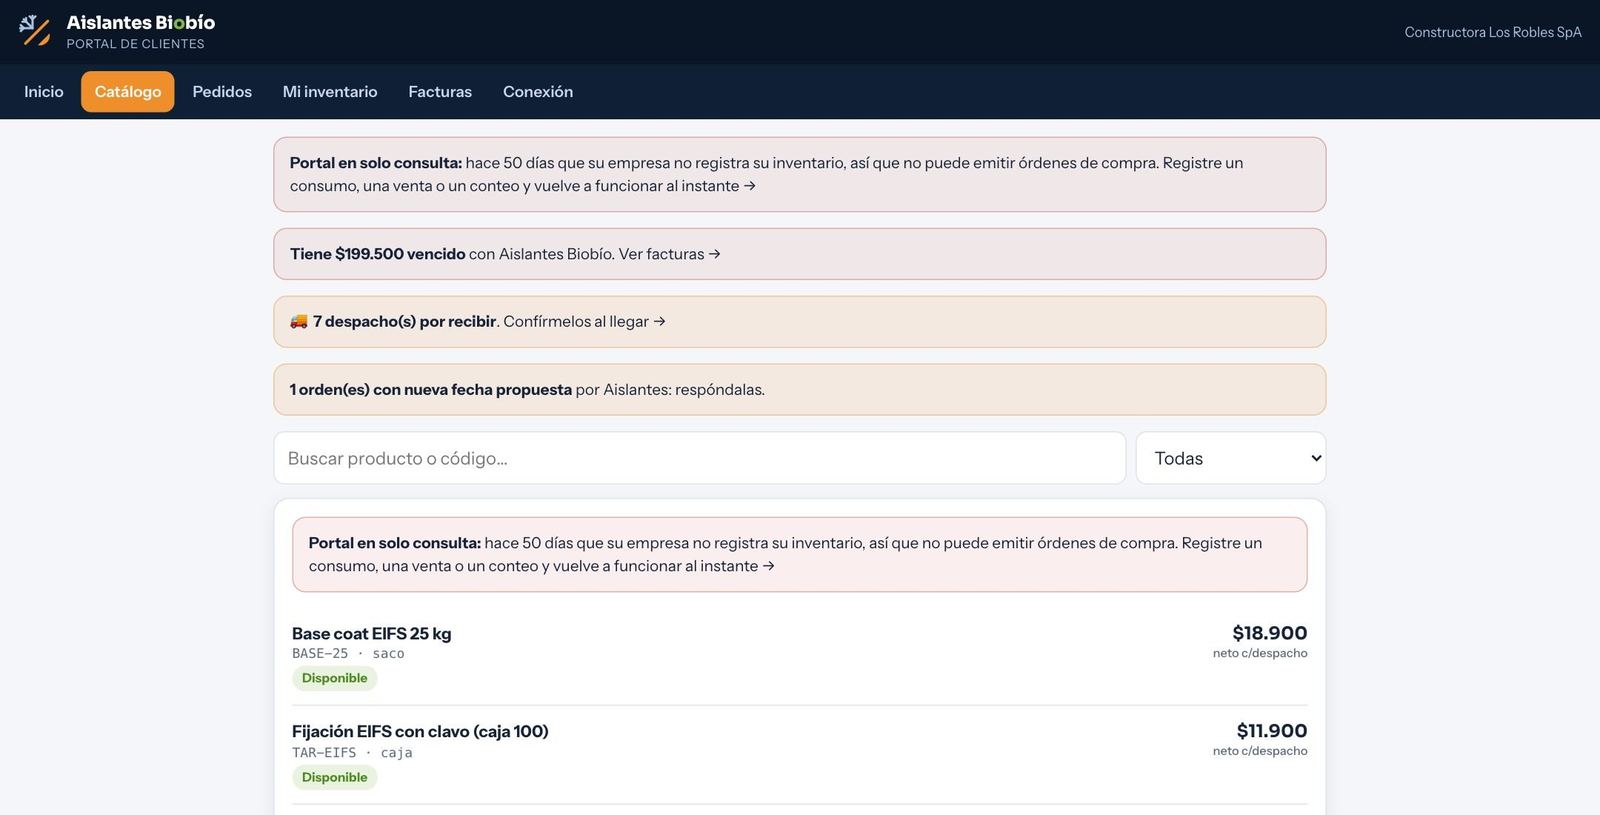Click Disponible badge under Base coat EIFS

(x=335, y=678)
